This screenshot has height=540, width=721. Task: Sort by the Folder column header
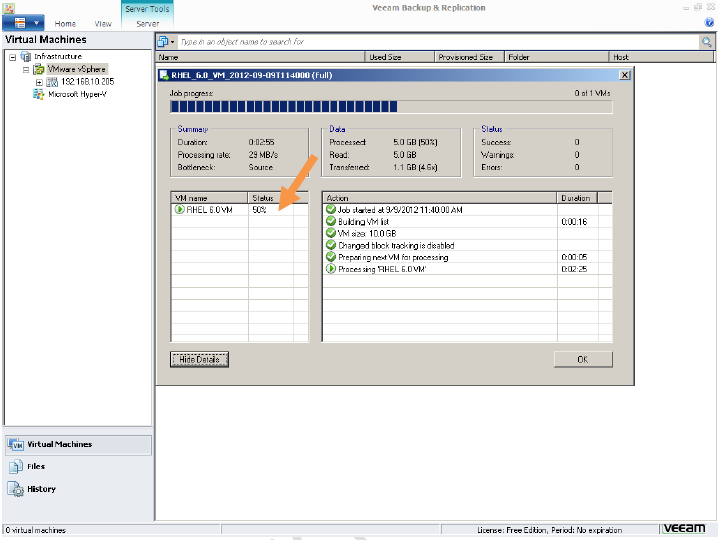click(x=556, y=57)
